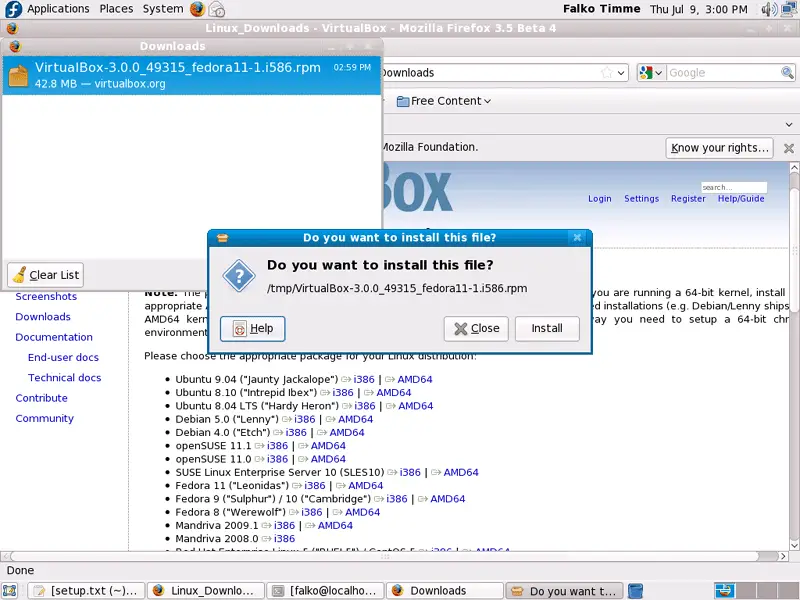Open the System menu

(163, 9)
